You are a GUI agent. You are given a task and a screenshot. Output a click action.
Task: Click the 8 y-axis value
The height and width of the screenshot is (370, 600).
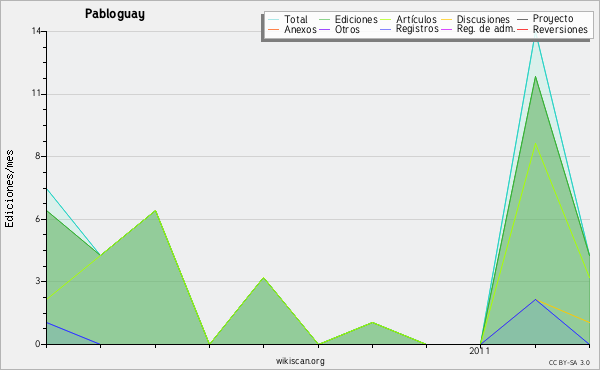click(38, 156)
